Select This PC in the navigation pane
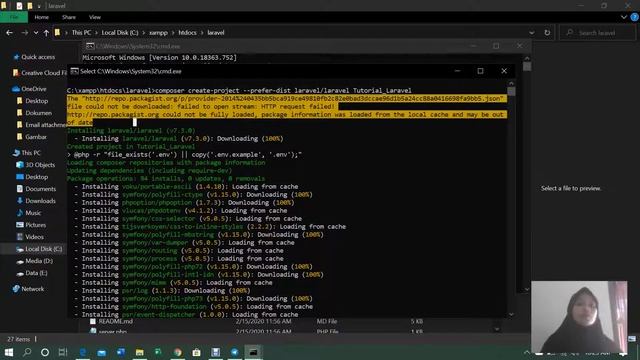The image size is (640, 360). point(27,153)
